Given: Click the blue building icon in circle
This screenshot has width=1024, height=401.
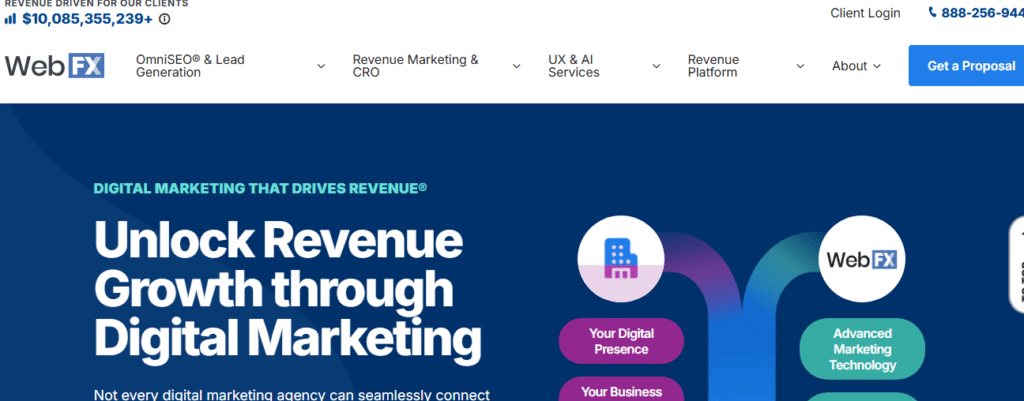Looking at the screenshot, I should 620,259.
